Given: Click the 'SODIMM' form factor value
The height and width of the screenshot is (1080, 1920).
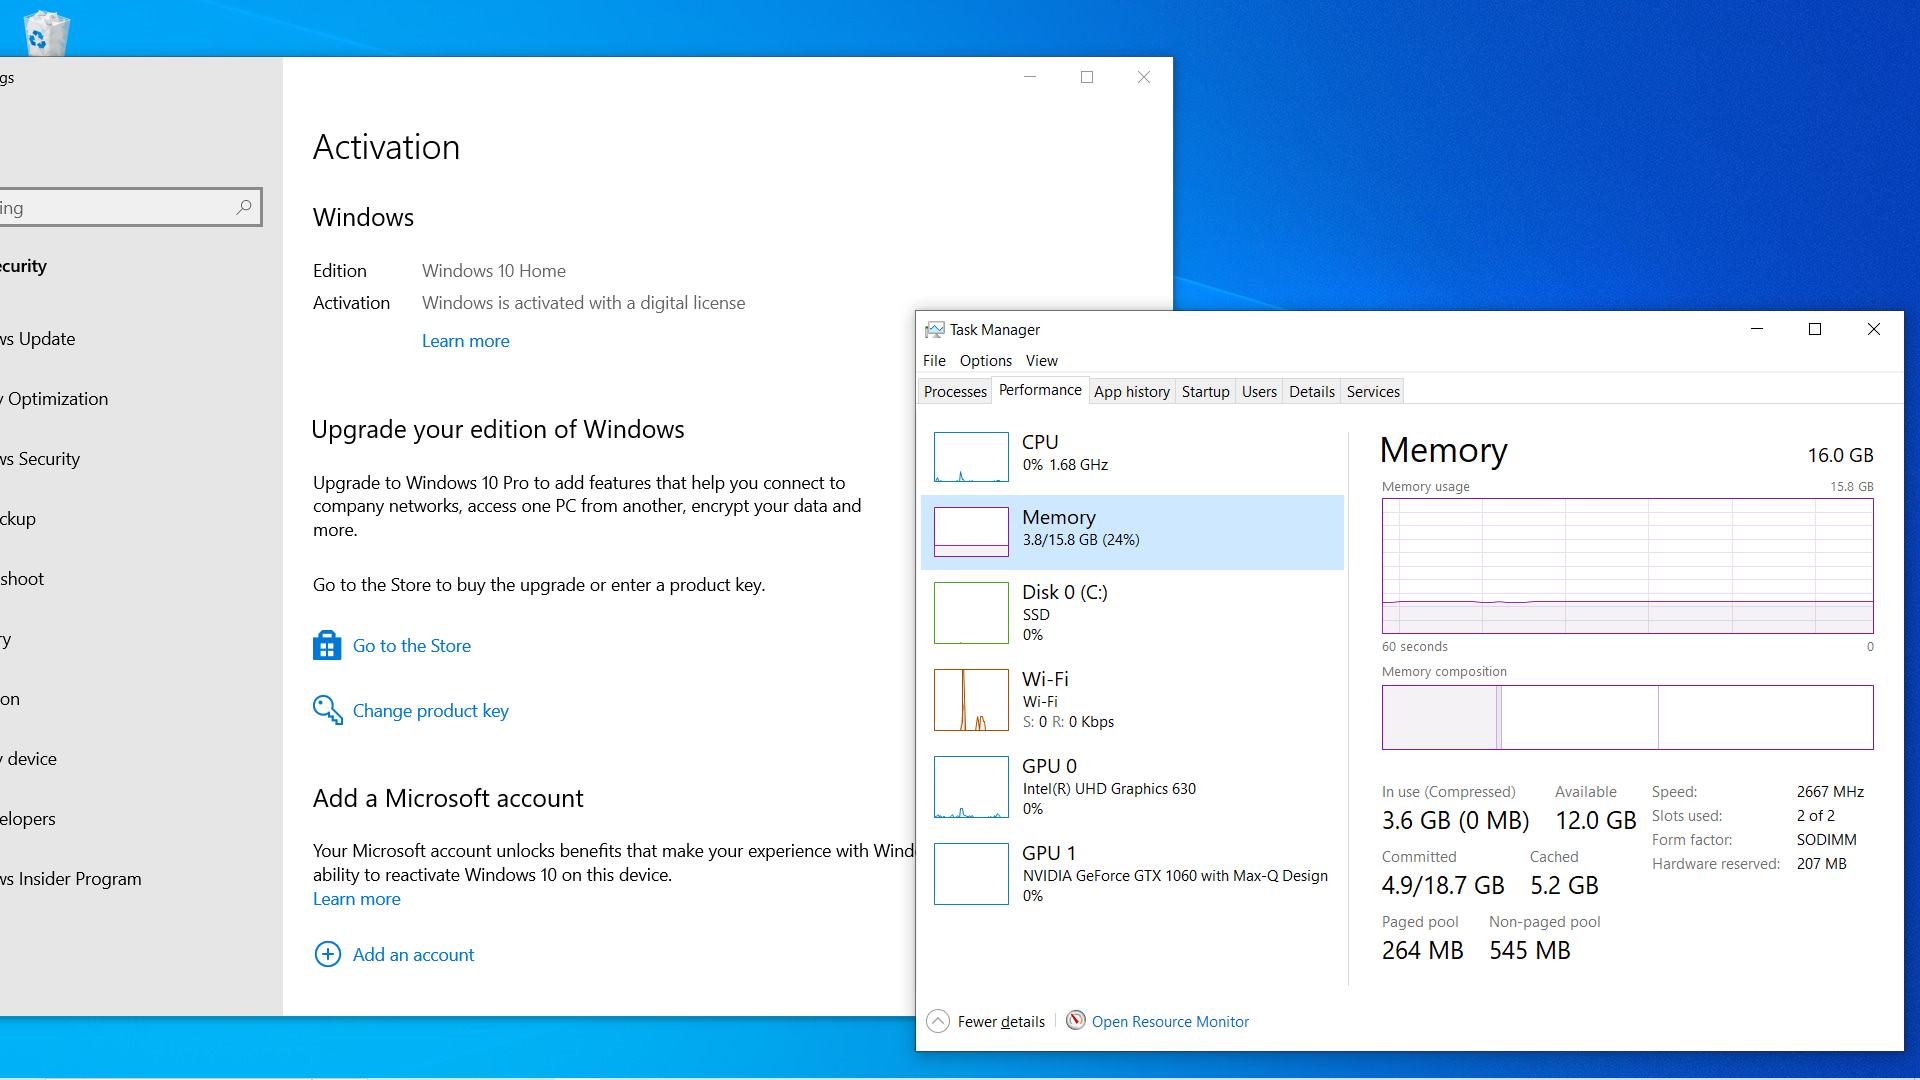Looking at the screenshot, I should click(x=1826, y=840).
